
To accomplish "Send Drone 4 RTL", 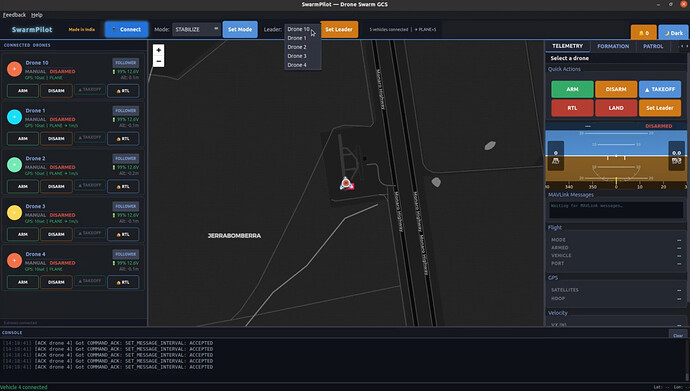I will click(123, 282).
